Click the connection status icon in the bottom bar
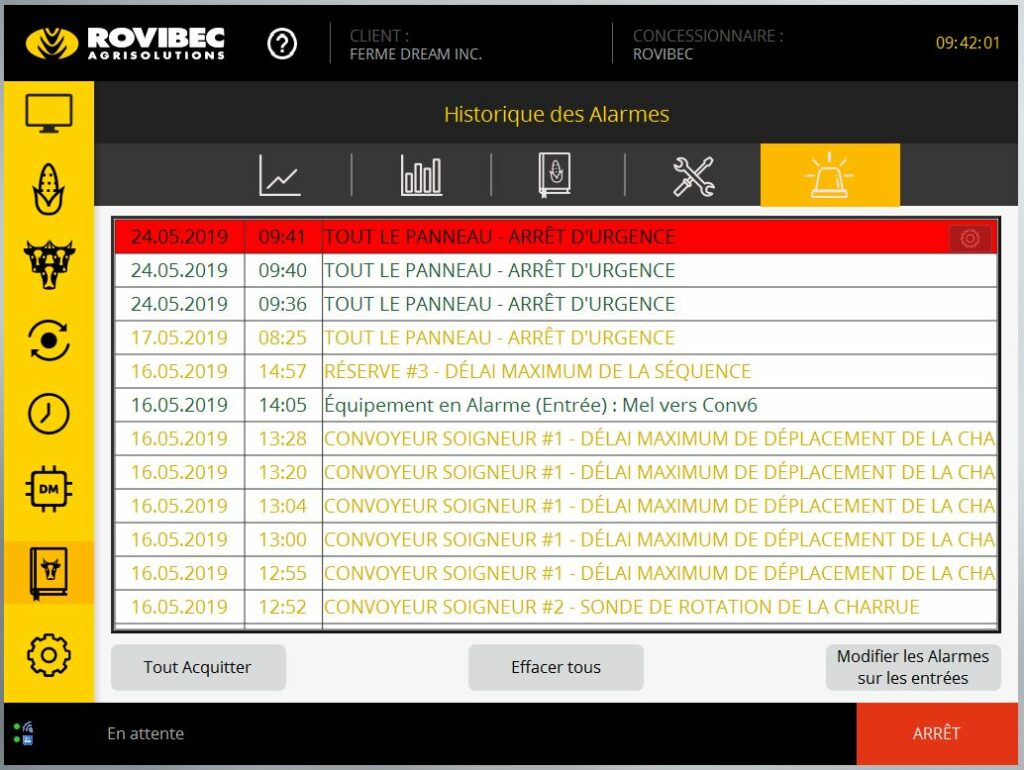Viewport: 1024px width, 770px height. pyautogui.click(x=24, y=733)
